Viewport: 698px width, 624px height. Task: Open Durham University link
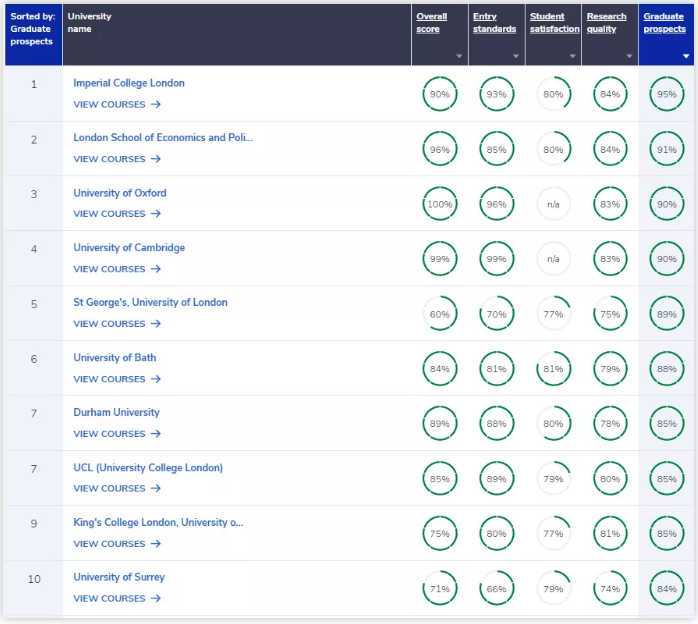point(117,412)
